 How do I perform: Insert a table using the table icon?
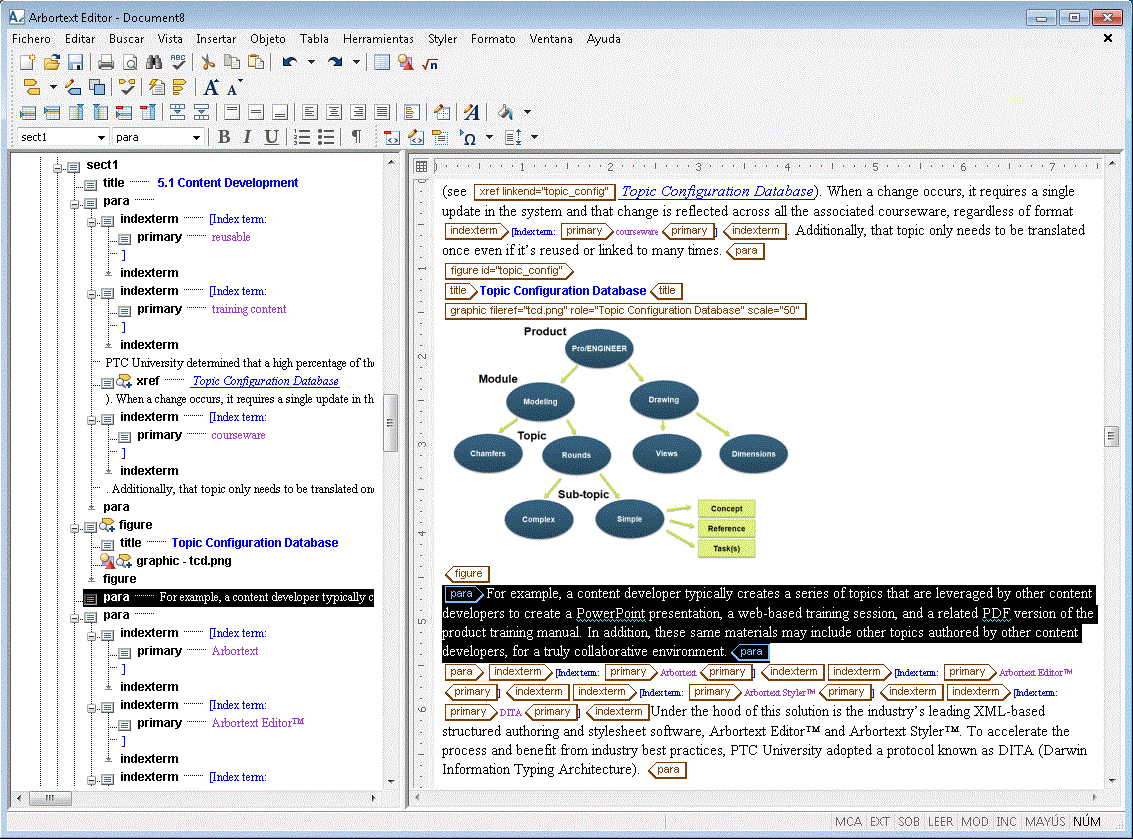[382, 63]
